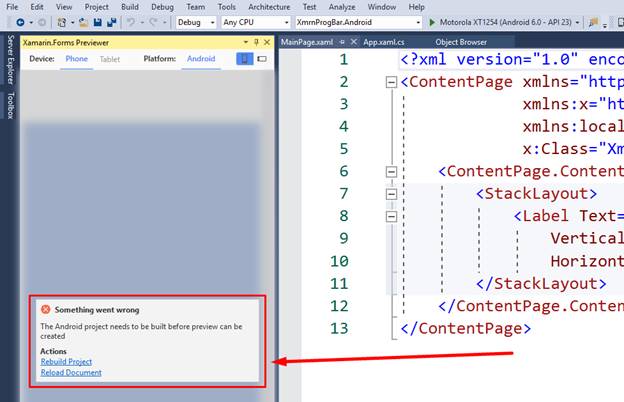Close the Xamarin.Forms Previewer panel

pos(267,42)
